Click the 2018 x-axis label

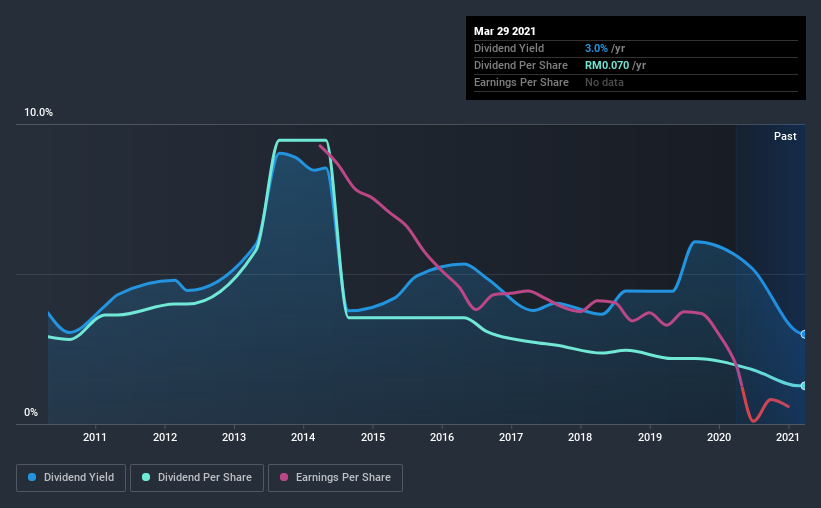point(580,437)
